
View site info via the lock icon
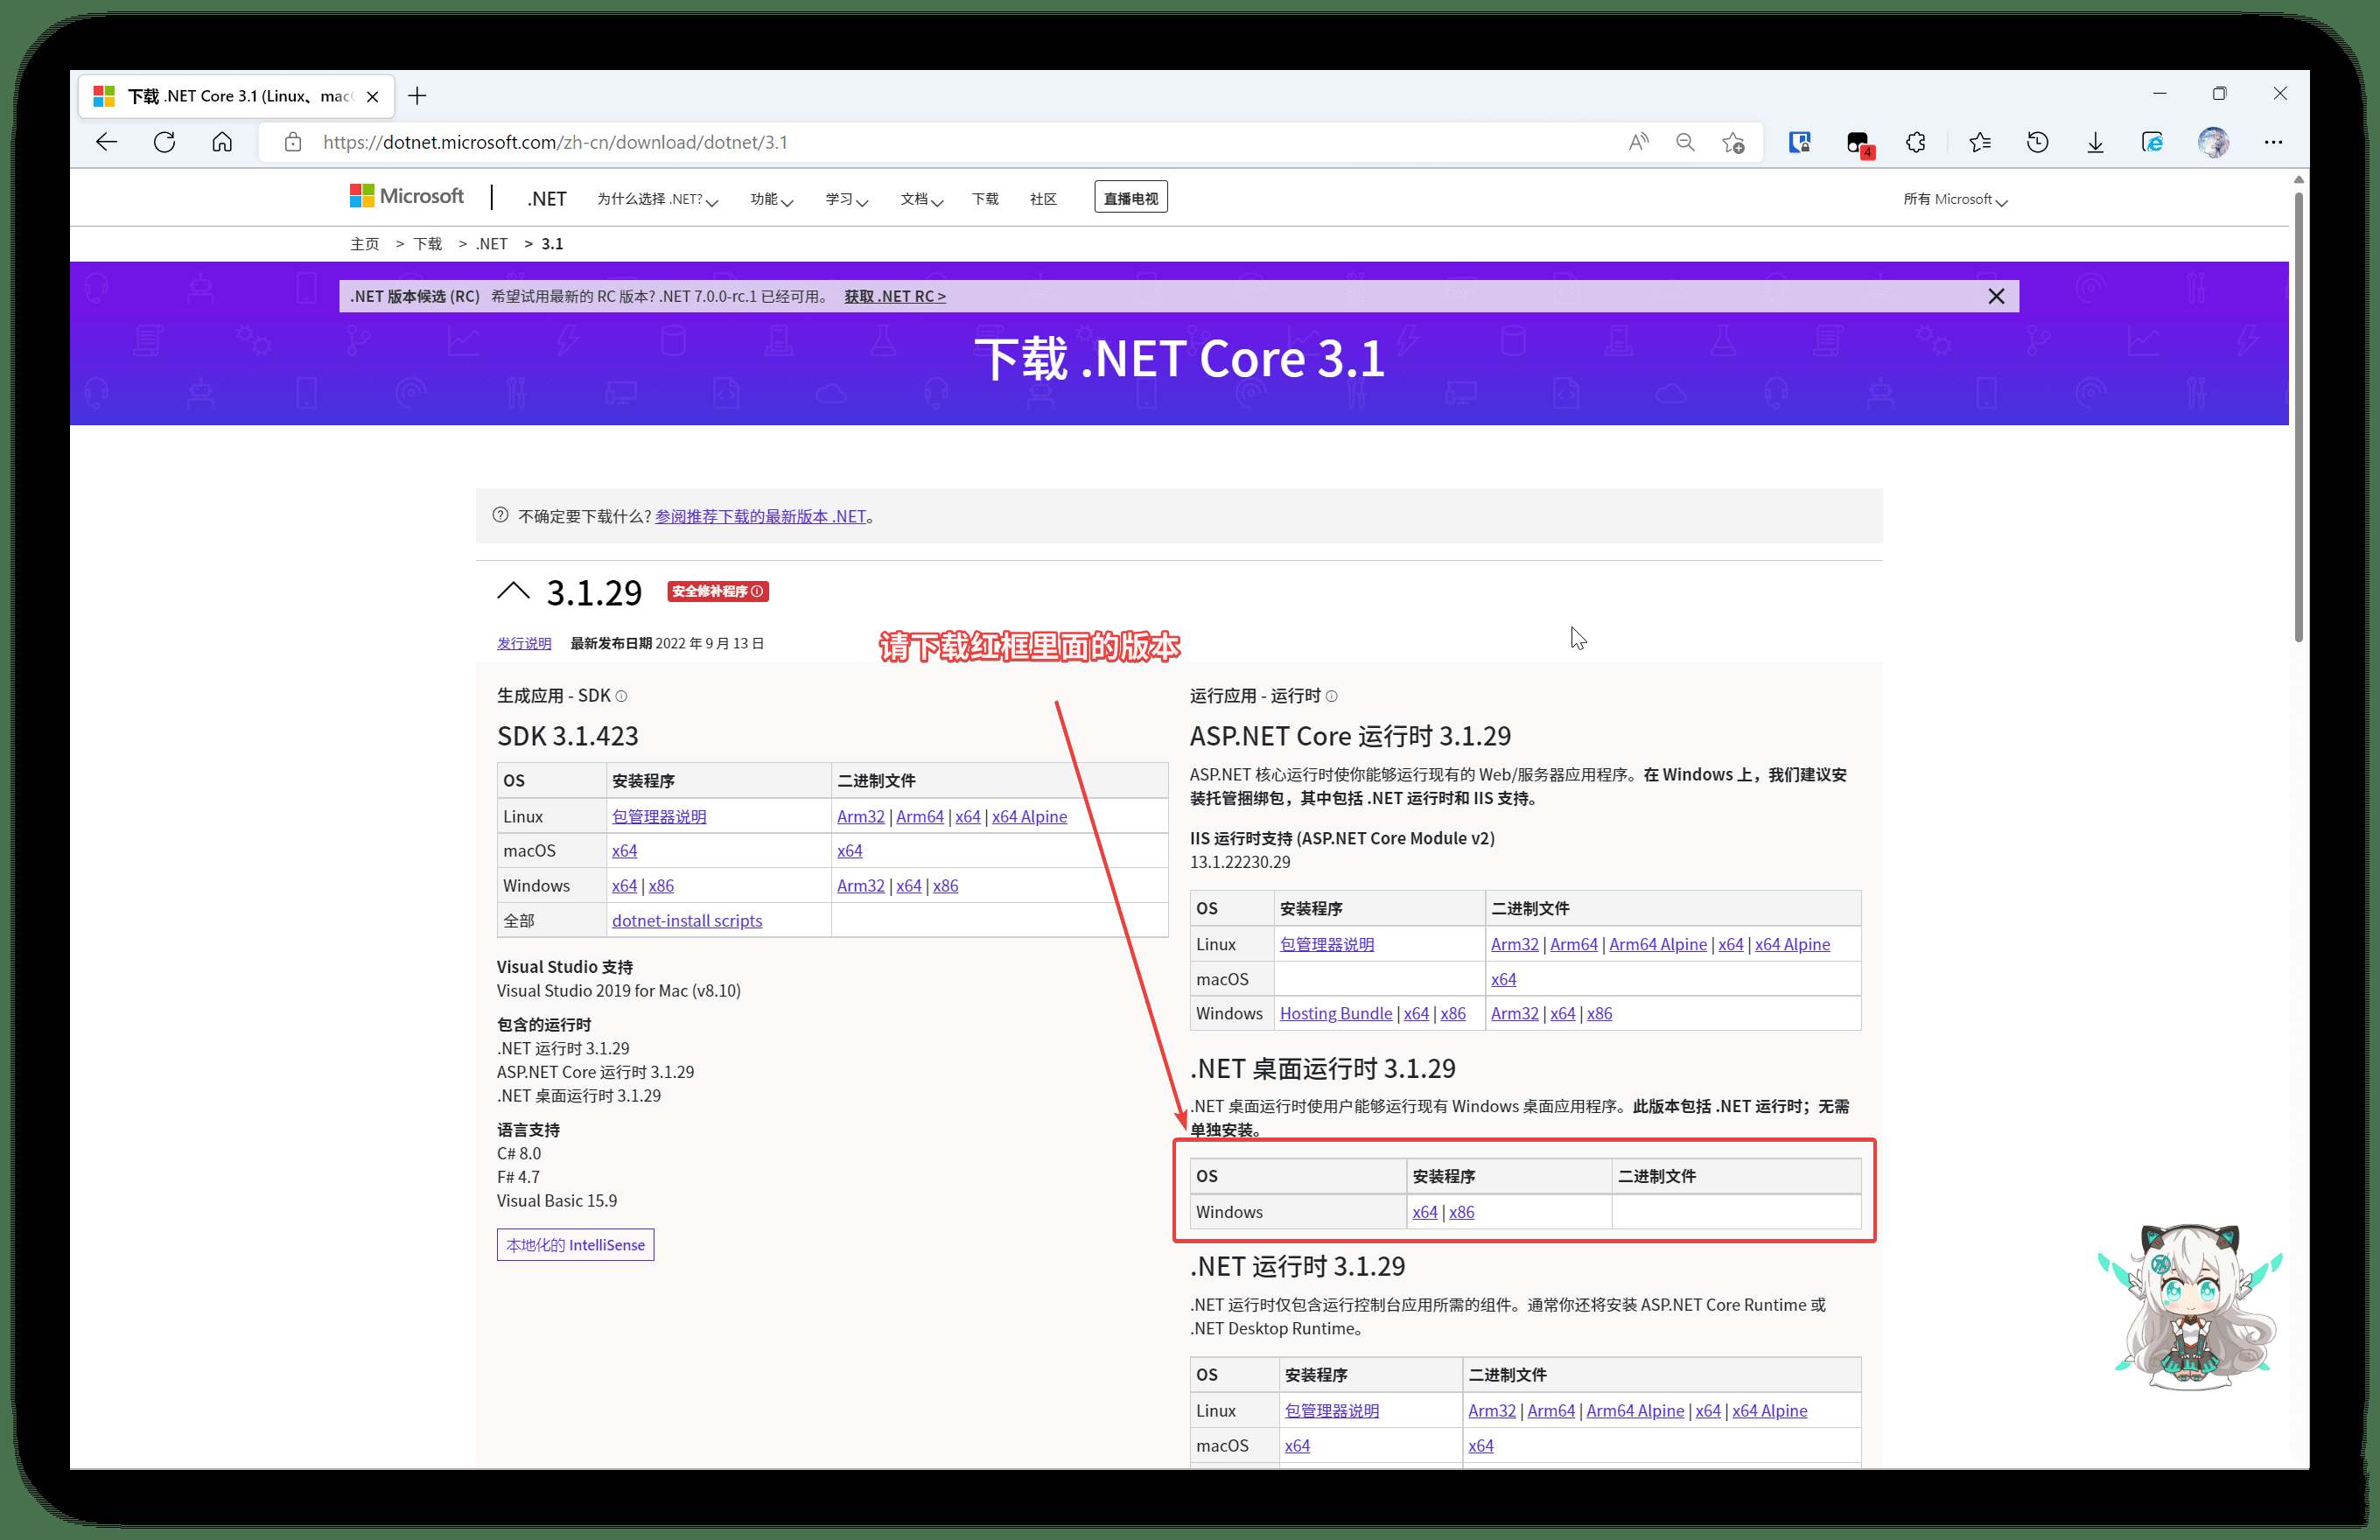click(293, 142)
